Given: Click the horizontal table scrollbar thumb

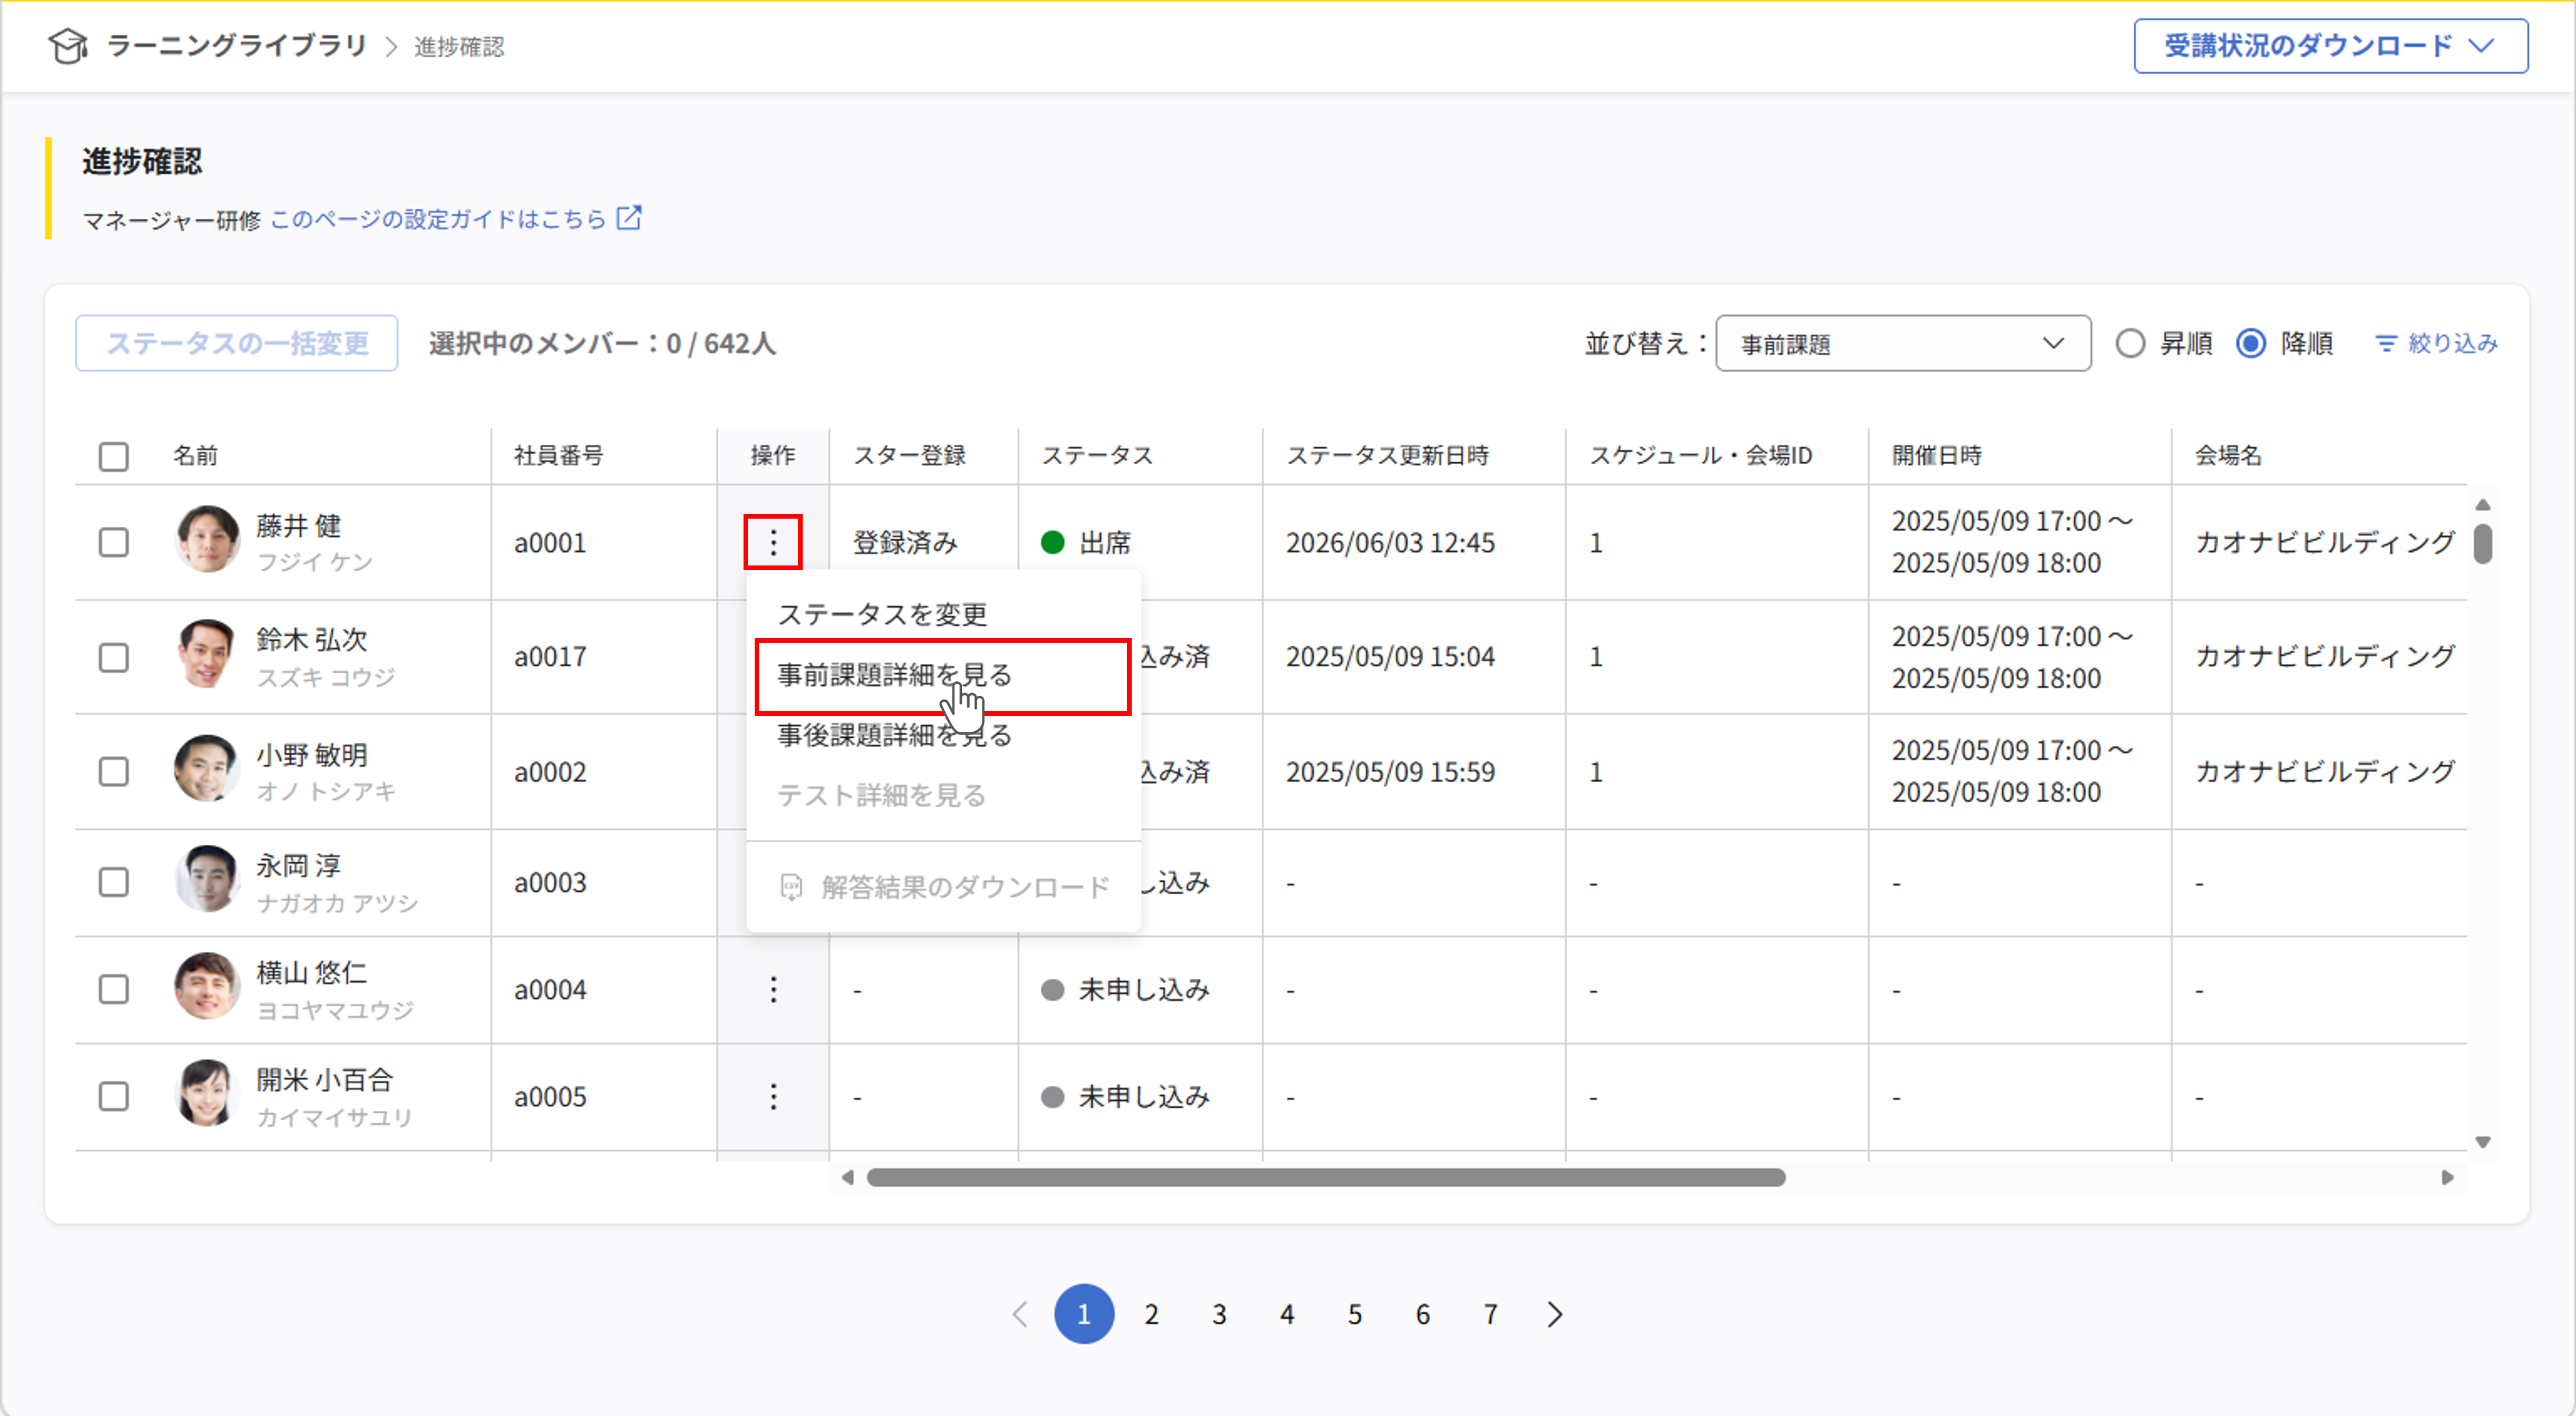Looking at the screenshot, I should (1326, 1177).
